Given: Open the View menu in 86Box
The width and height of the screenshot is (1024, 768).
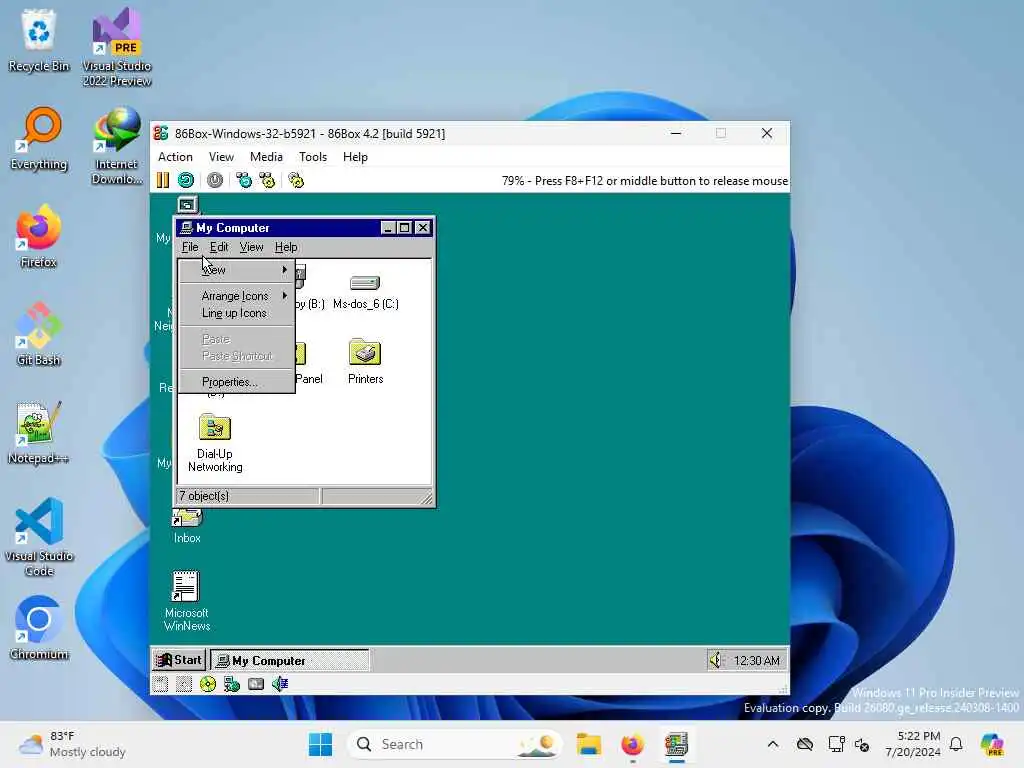Looking at the screenshot, I should (221, 157).
